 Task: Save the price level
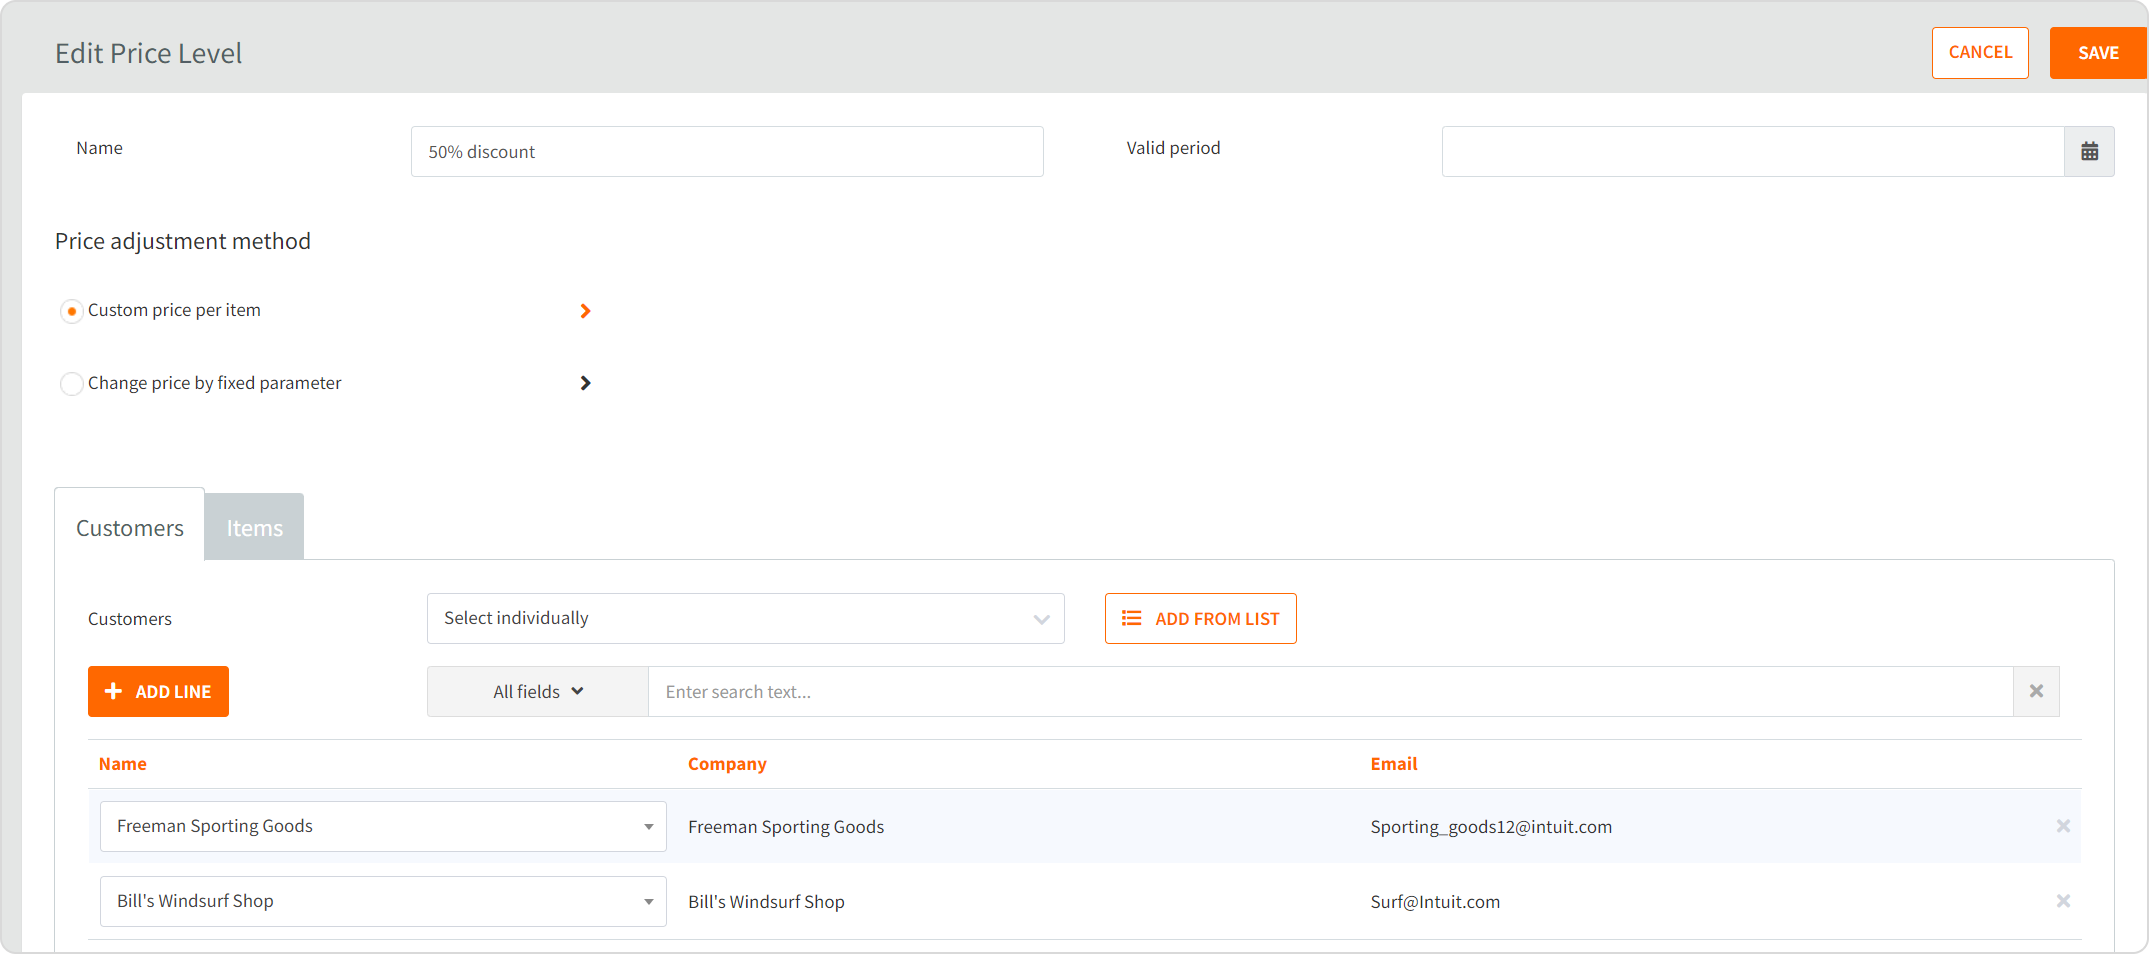click(2098, 52)
